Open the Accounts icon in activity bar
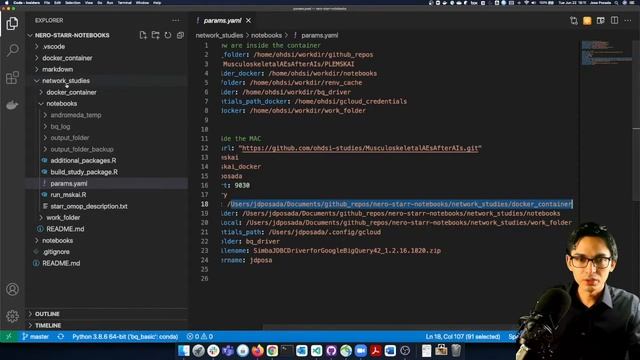The image size is (640, 360). [12, 289]
